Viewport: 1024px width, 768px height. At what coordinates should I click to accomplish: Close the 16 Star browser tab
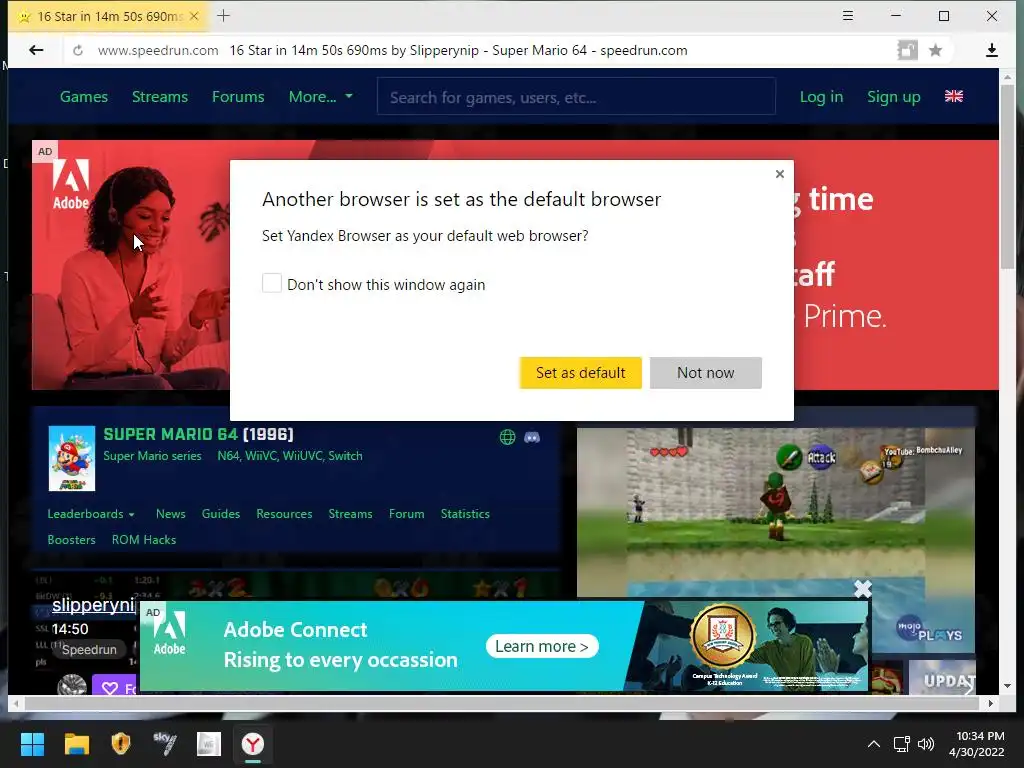[x=194, y=16]
